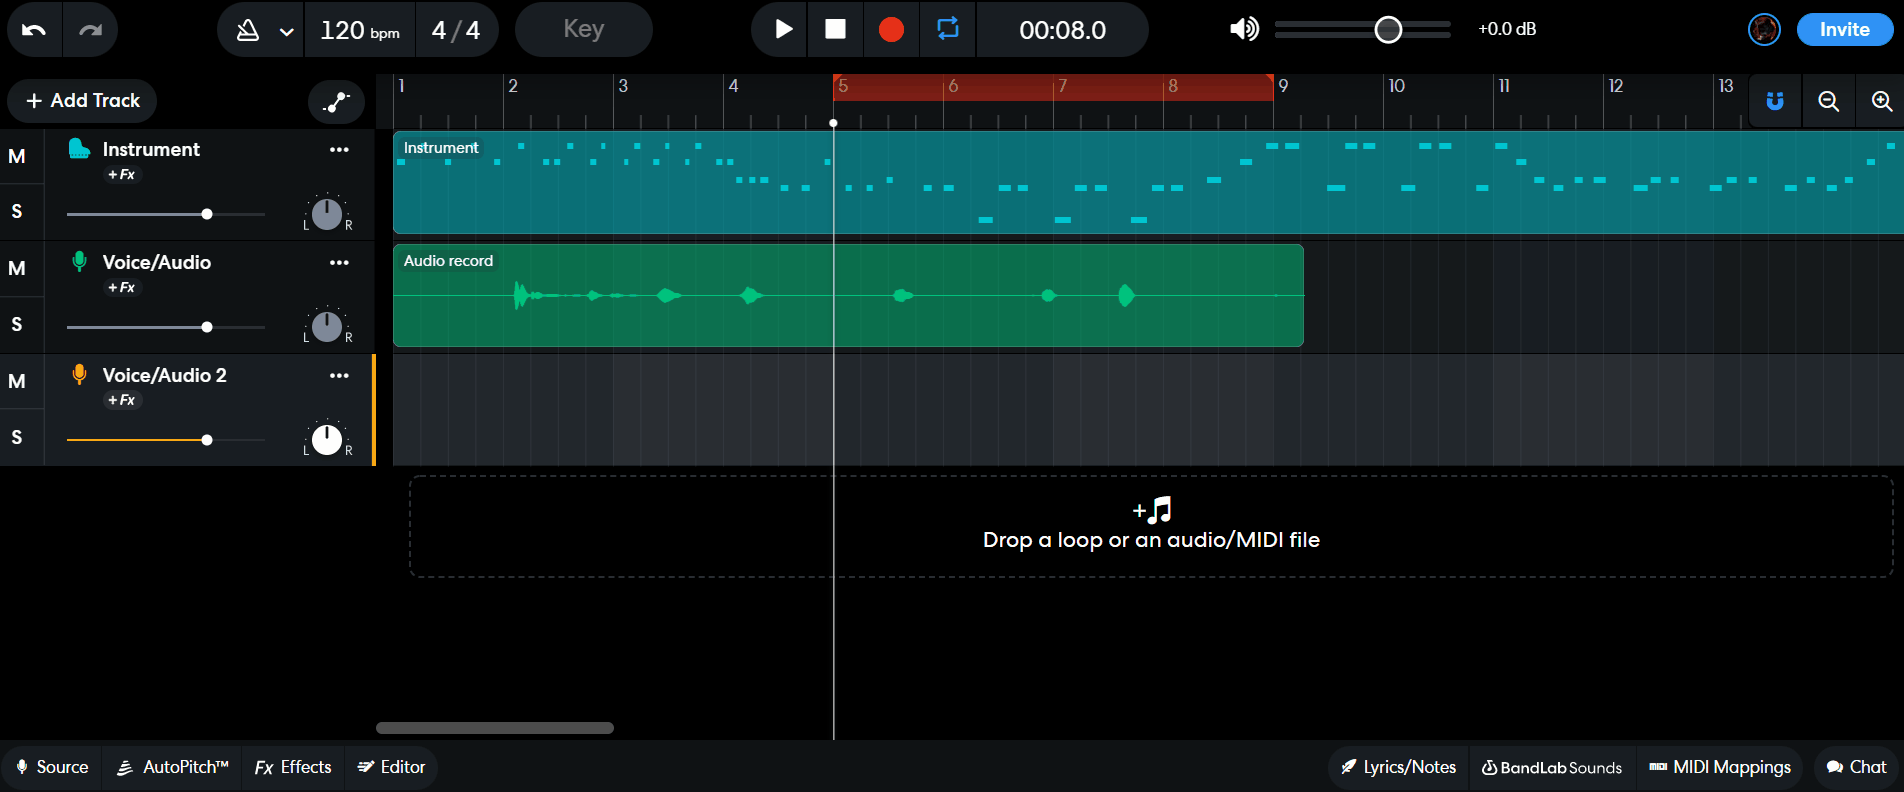Image resolution: width=1904 pixels, height=792 pixels.
Task: Open the AutoPitch tab
Action: tap(172, 767)
